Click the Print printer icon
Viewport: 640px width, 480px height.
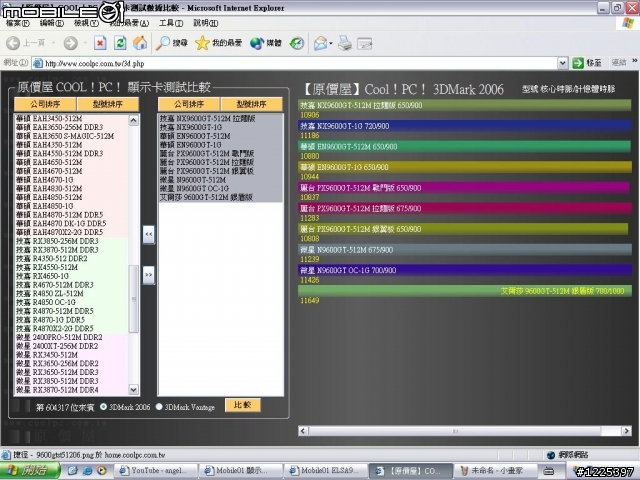[x=345, y=43]
